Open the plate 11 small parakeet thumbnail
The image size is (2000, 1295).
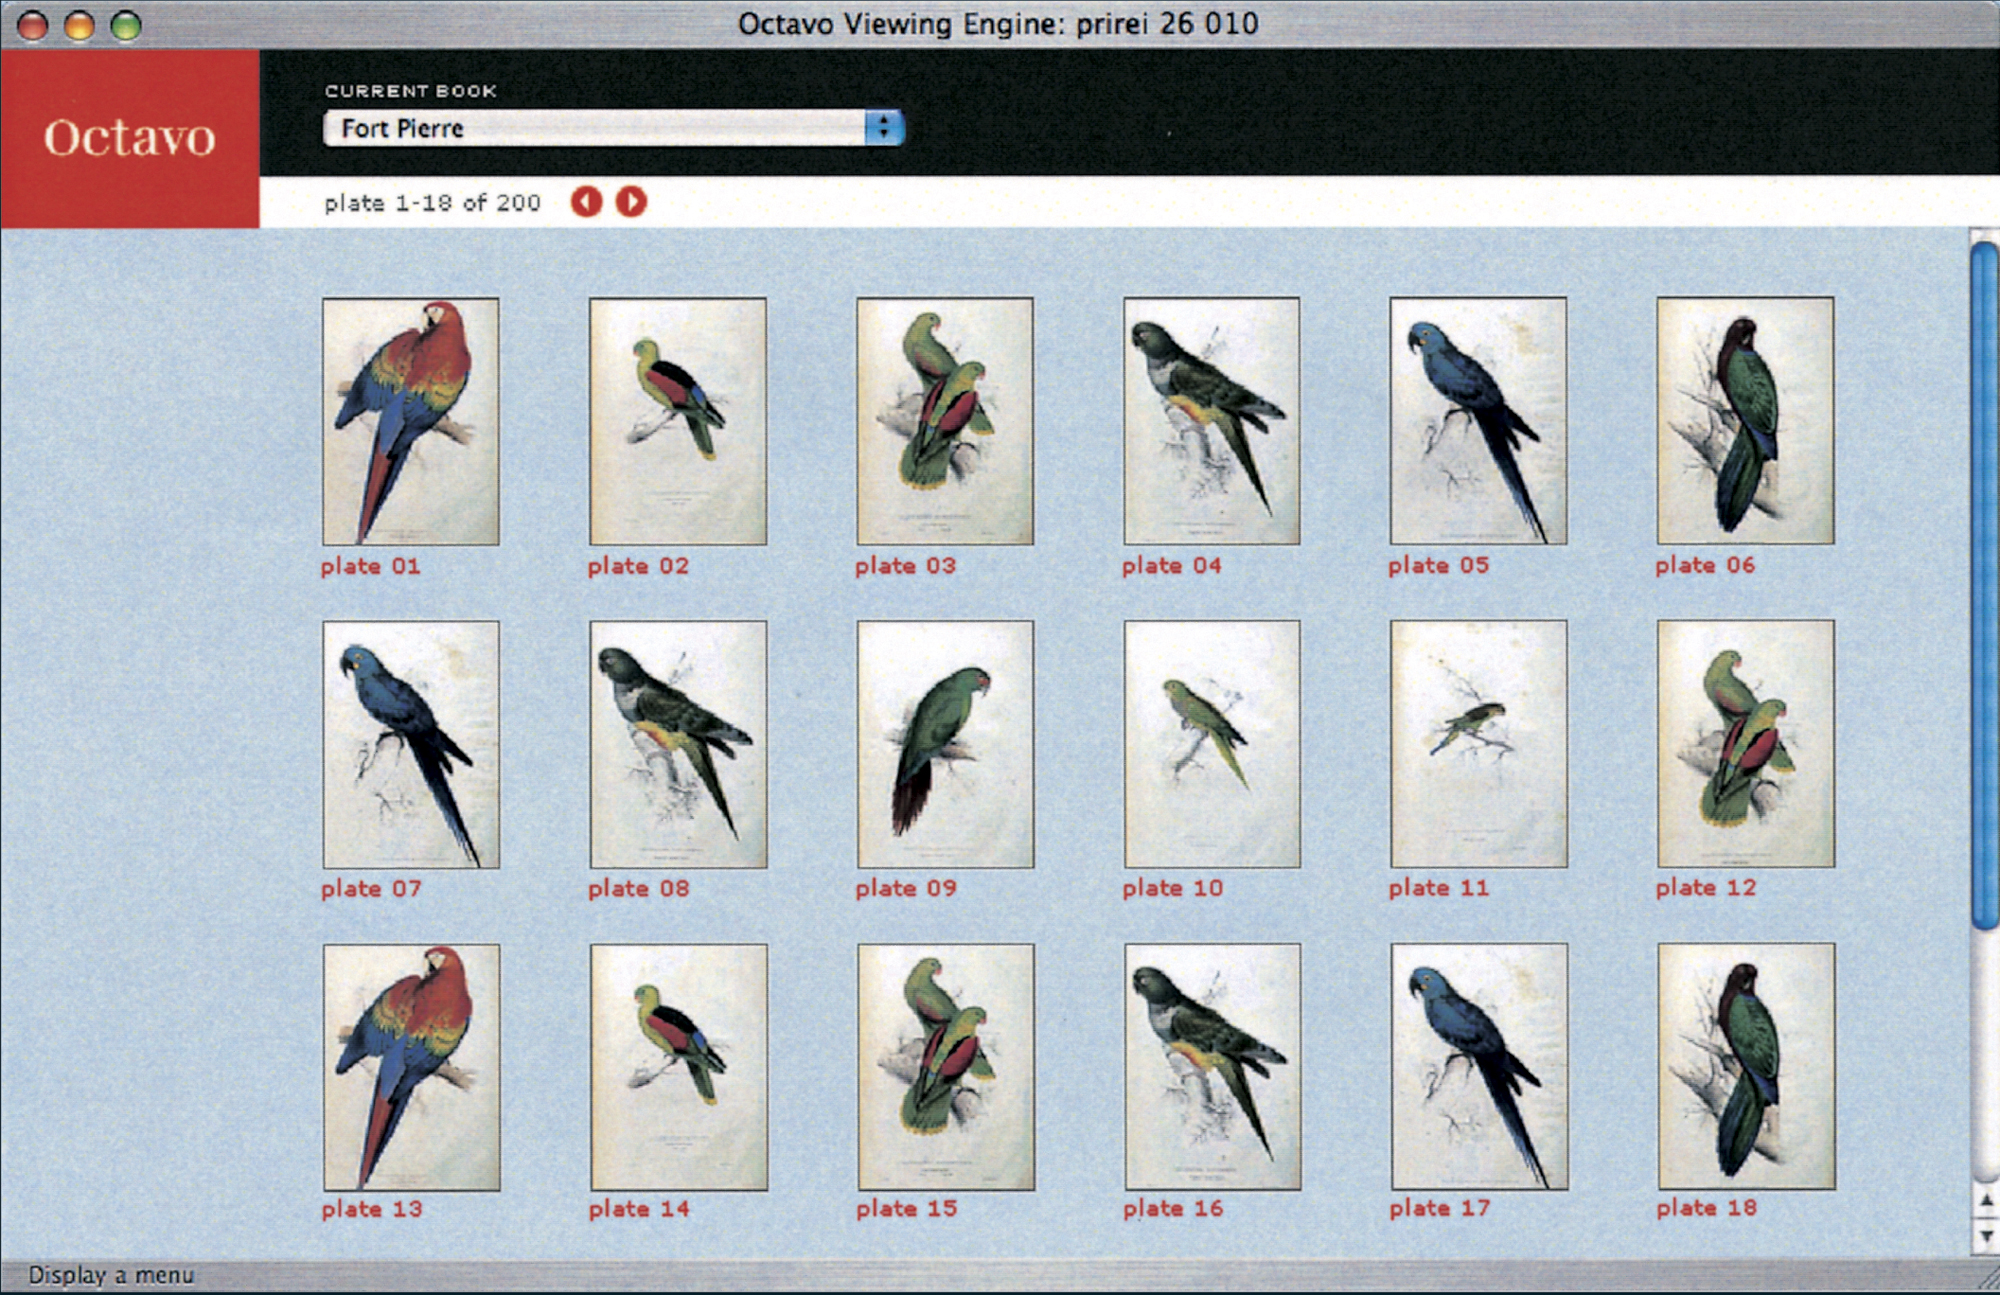(x=1478, y=744)
